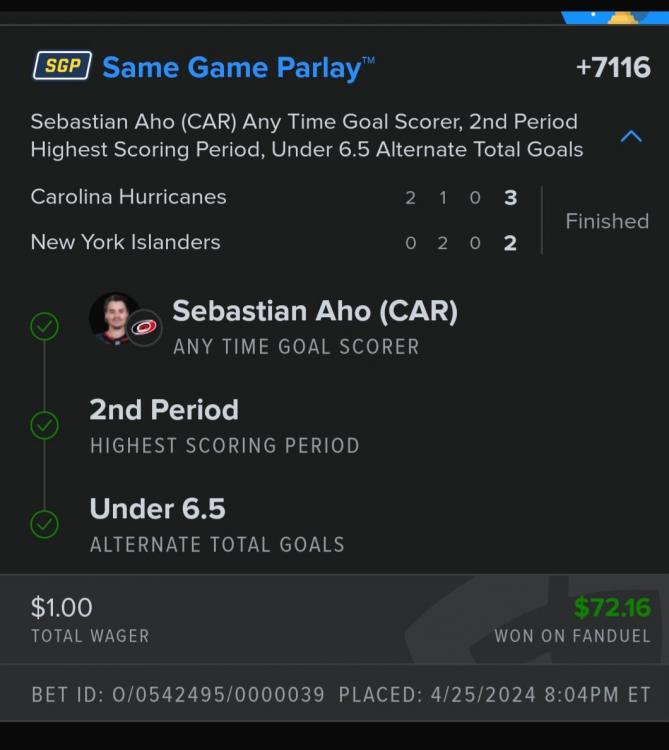669x750 pixels.
Task: Click the SGP badge icon
Action: 62,67
